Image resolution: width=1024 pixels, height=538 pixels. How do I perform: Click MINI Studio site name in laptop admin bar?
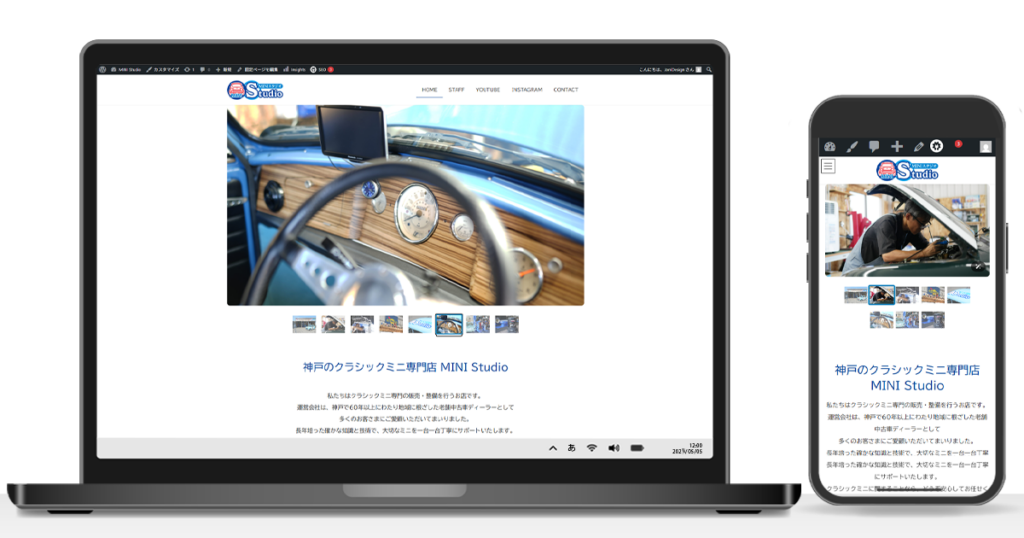(x=126, y=69)
